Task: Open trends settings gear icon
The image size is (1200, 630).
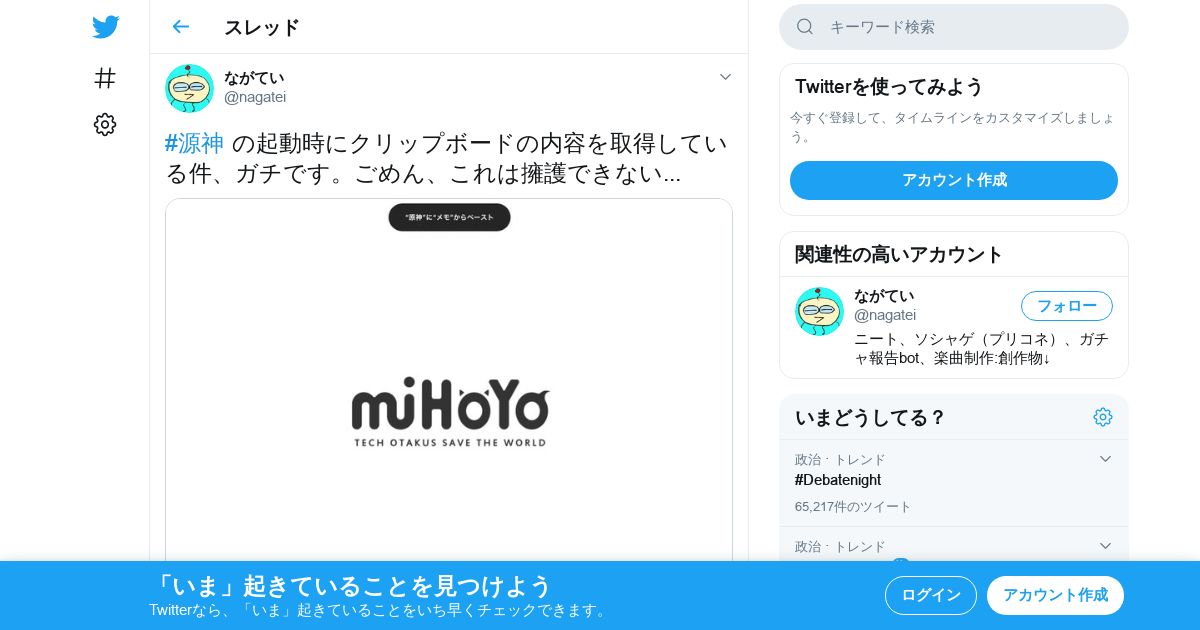Action: click(x=1103, y=417)
